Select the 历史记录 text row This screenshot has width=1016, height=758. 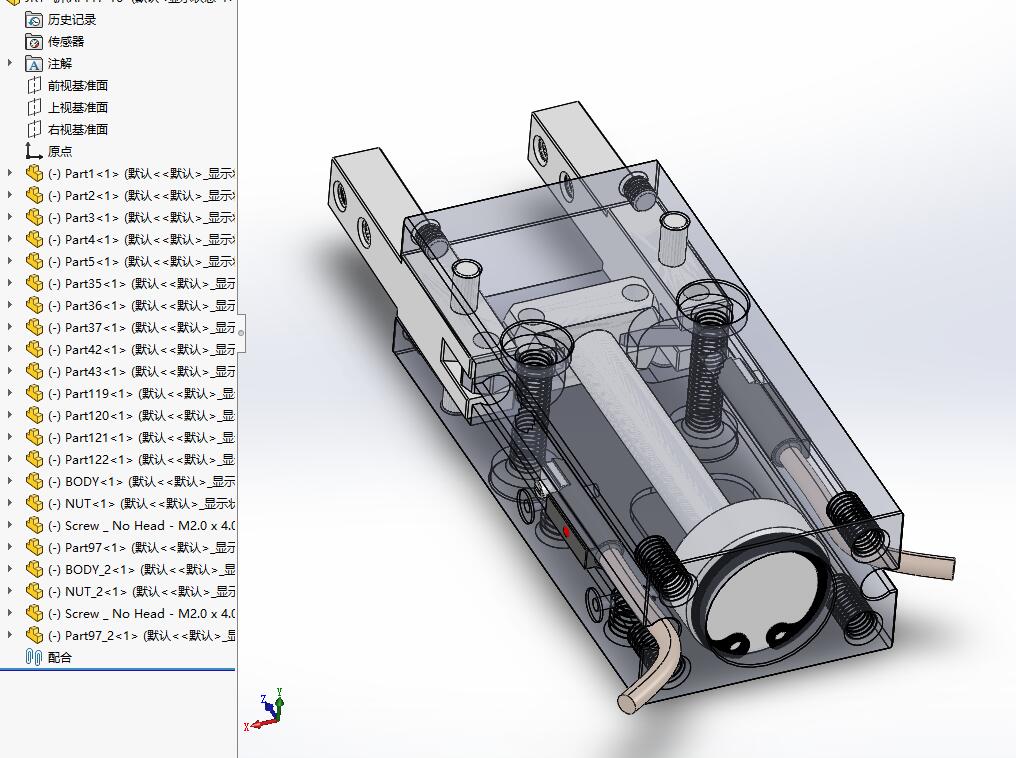coord(72,20)
